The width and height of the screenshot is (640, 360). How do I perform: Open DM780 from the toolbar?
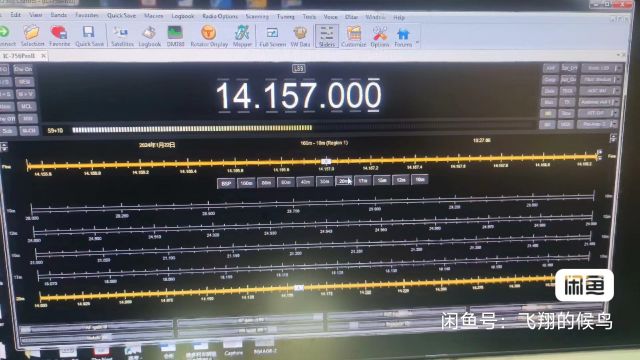pyautogui.click(x=176, y=36)
